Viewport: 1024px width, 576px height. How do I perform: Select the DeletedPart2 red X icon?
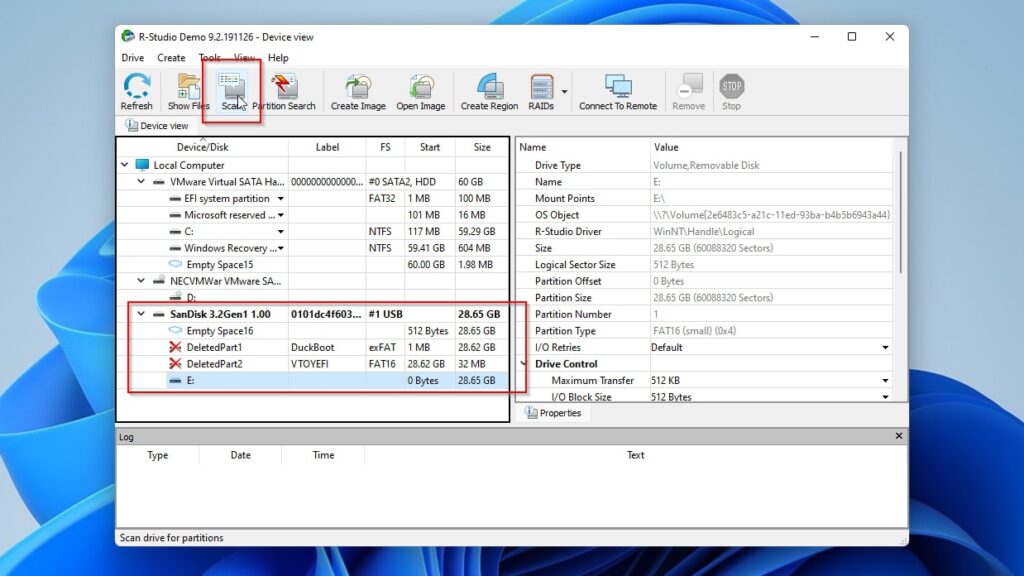[x=175, y=364]
